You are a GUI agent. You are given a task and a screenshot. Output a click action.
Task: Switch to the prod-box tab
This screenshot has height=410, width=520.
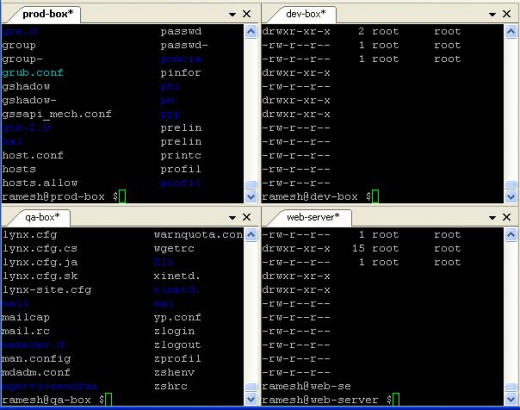click(47, 14)
